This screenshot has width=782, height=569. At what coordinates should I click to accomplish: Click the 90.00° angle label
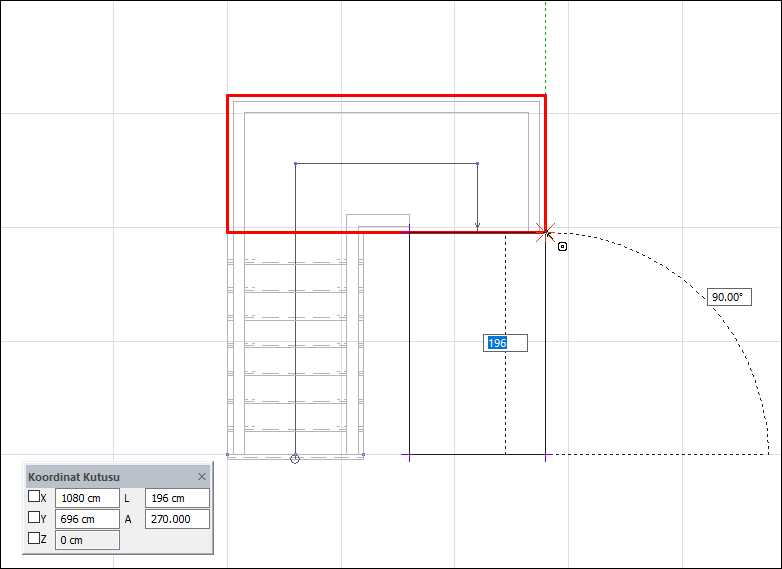(x=729, y=297)
